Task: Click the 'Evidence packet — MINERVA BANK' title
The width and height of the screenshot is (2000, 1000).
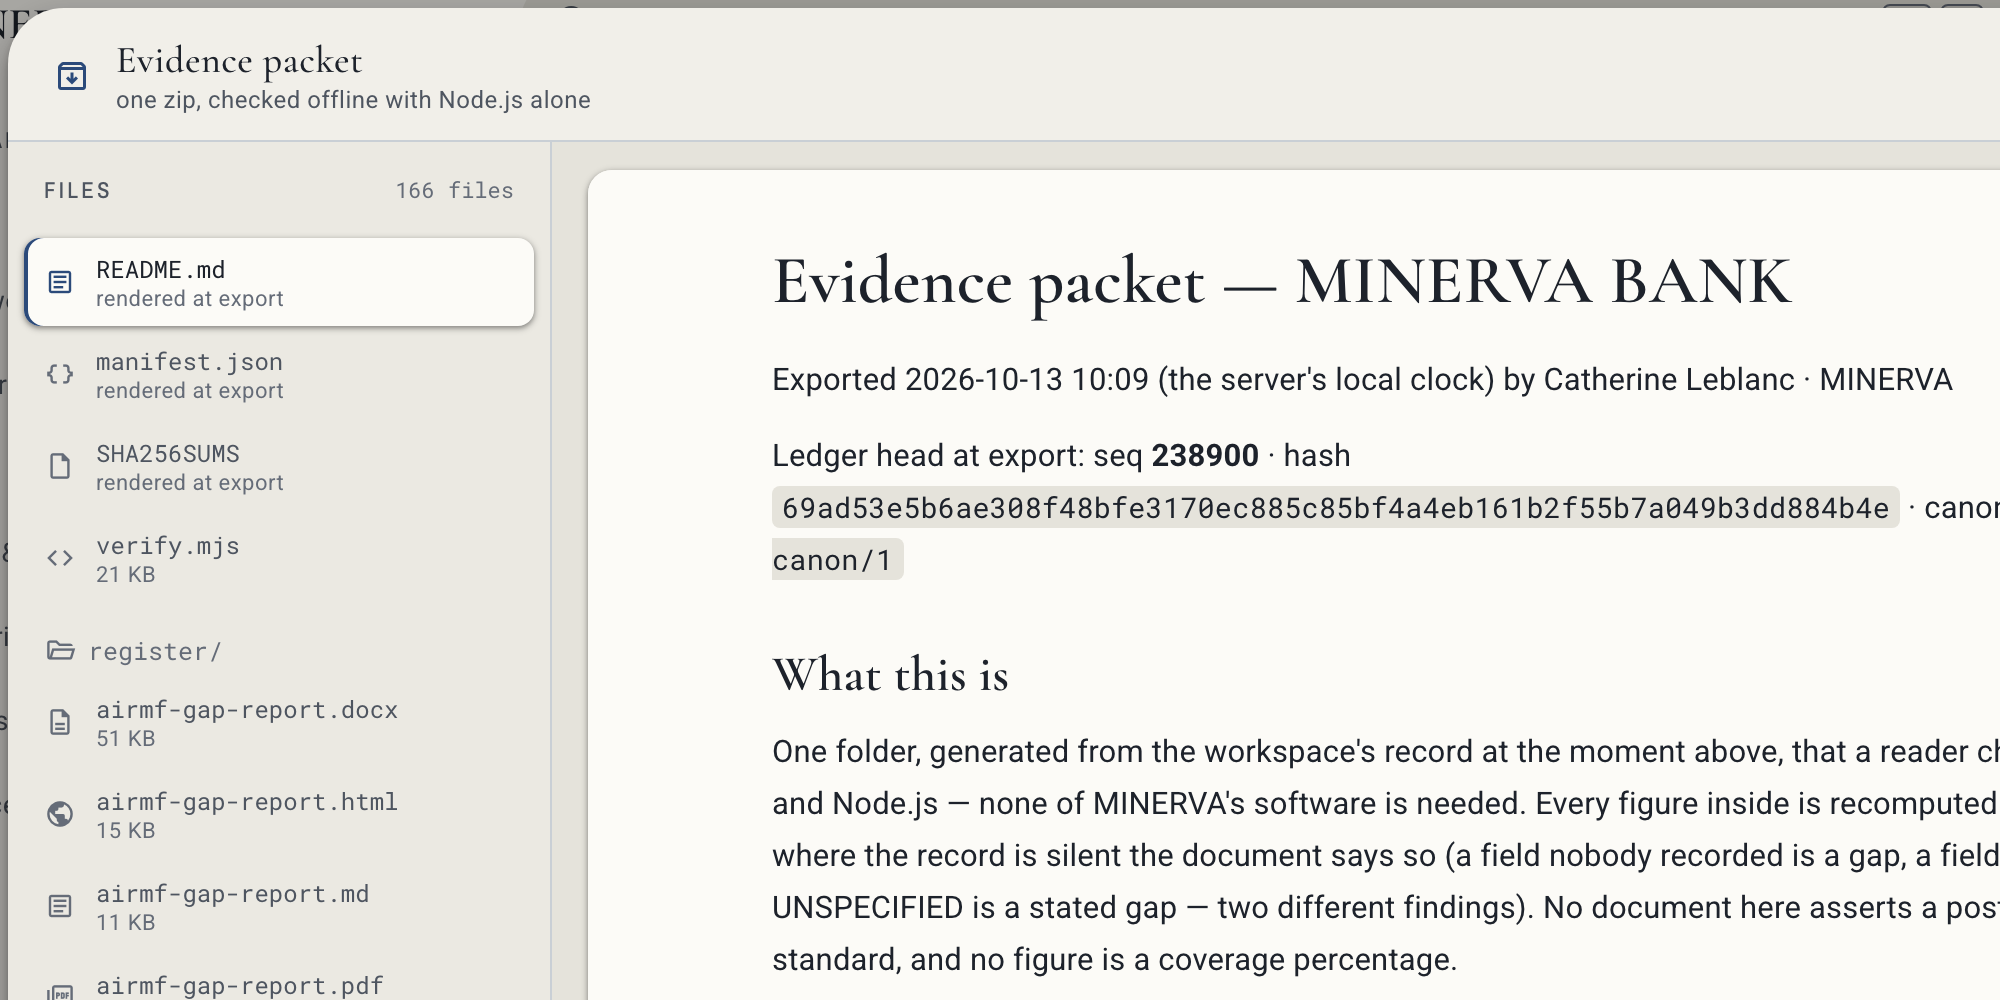Action: tap(1282, 282)
